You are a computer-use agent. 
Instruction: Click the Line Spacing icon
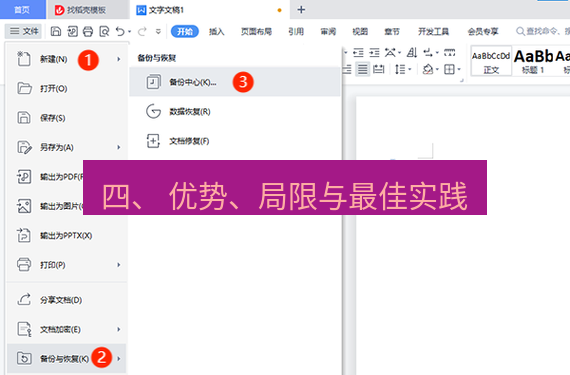pos(400,69)
